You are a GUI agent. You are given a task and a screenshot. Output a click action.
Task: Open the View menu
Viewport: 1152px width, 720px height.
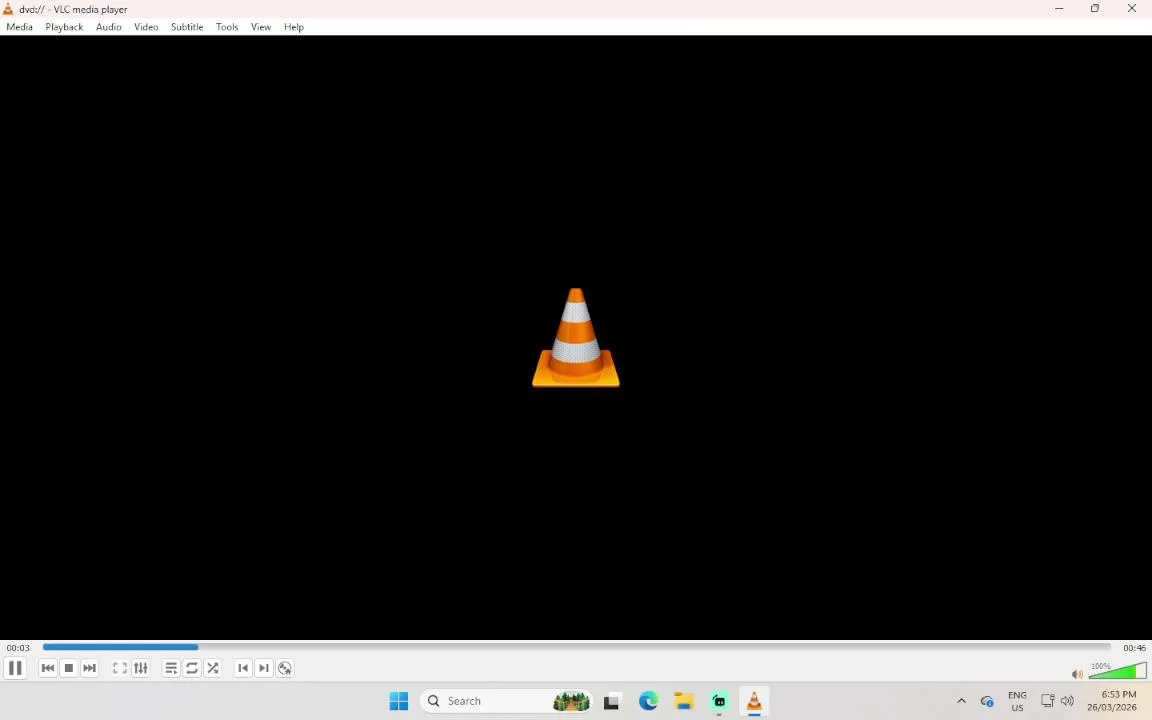(x=261, y=26)
